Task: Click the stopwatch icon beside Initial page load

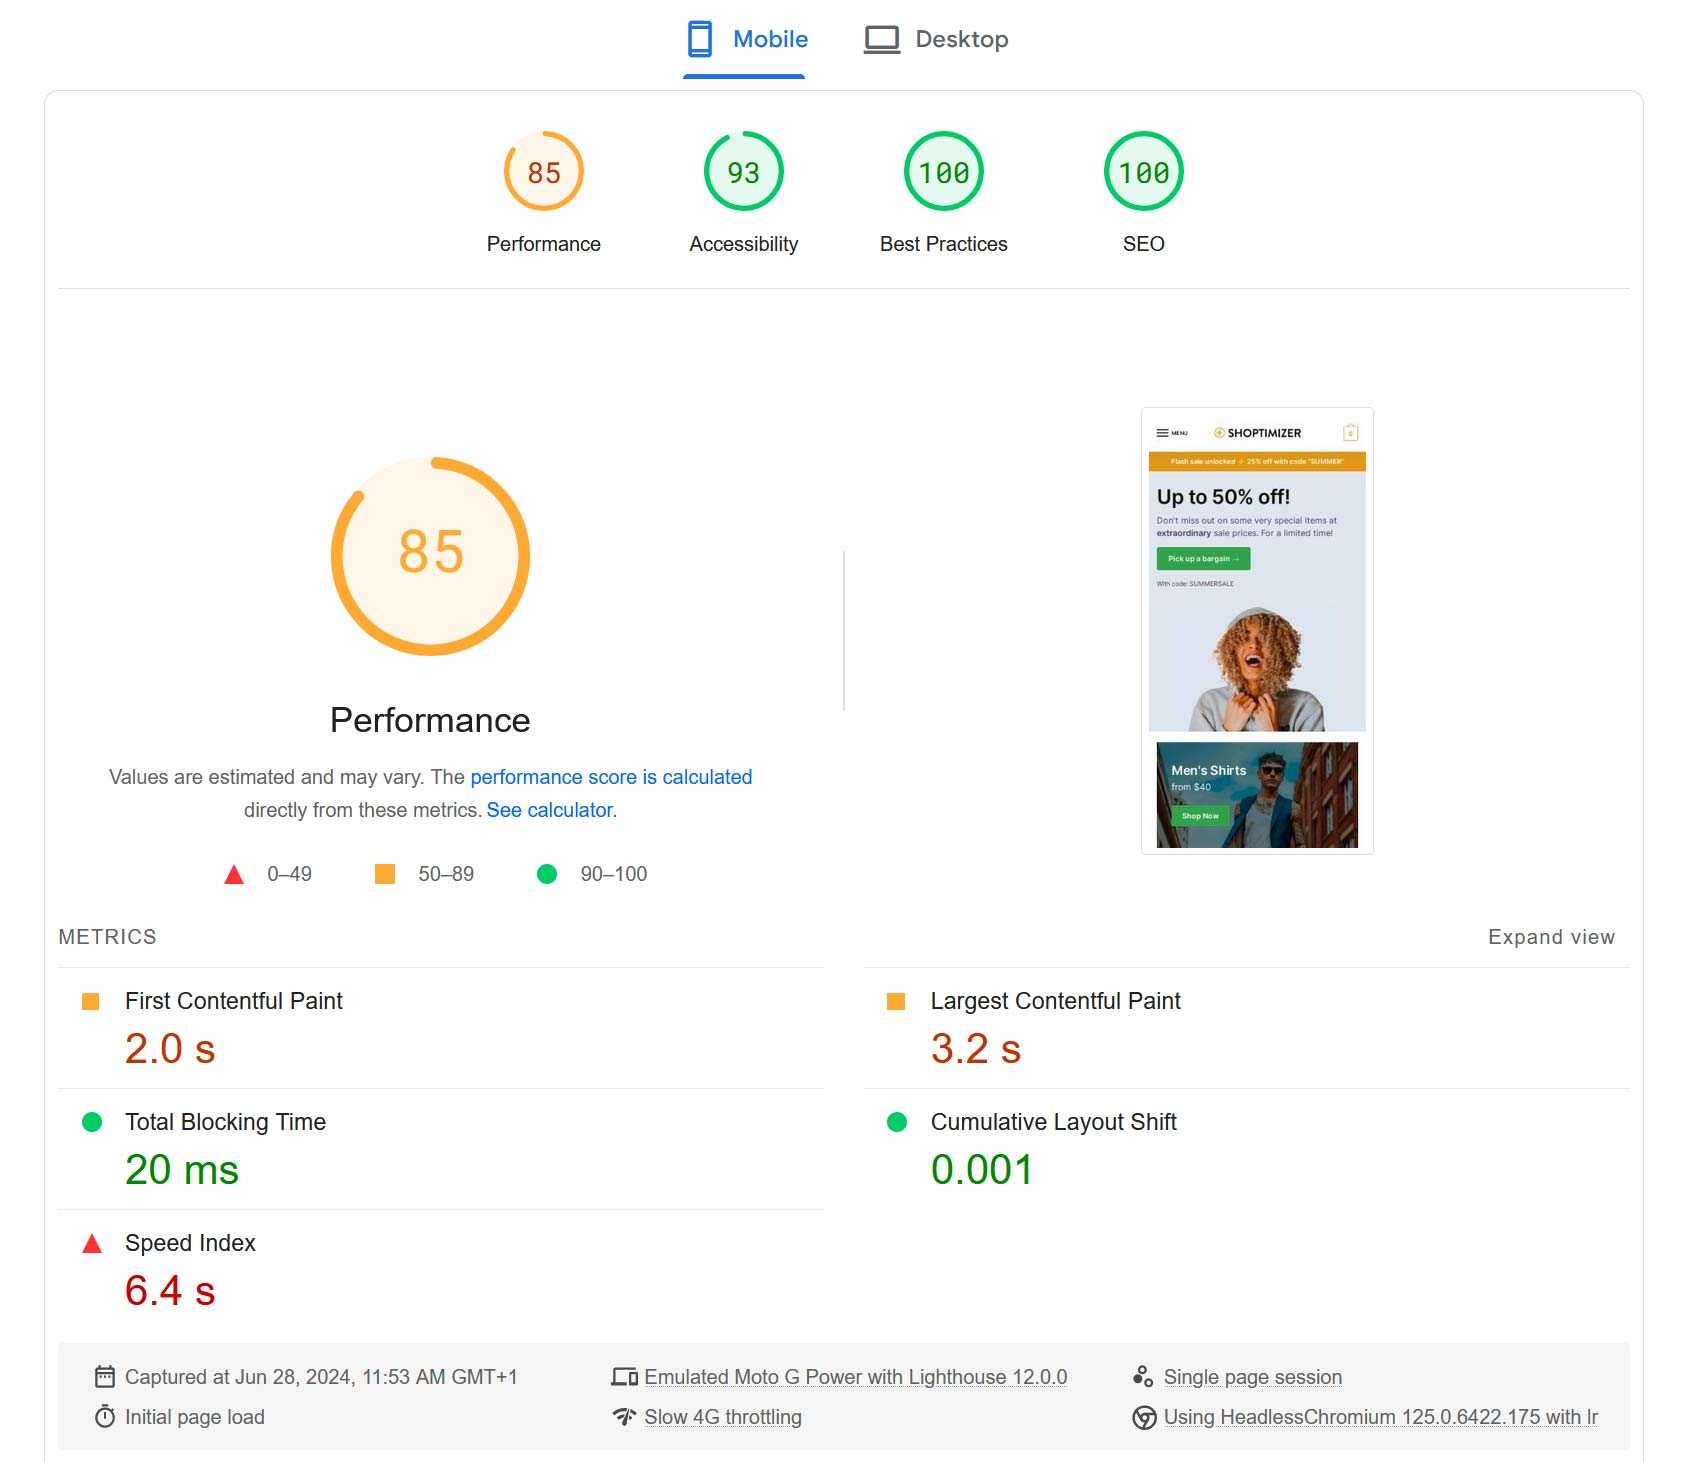Action: [104, 1417]
